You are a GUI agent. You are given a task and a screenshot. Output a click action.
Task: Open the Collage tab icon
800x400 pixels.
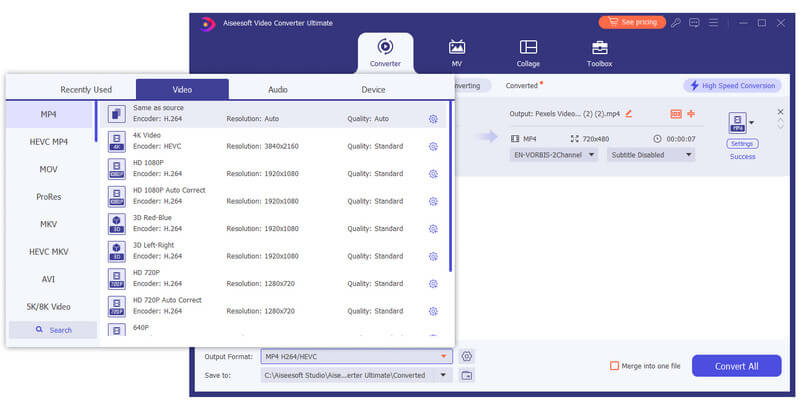[528, 47]
